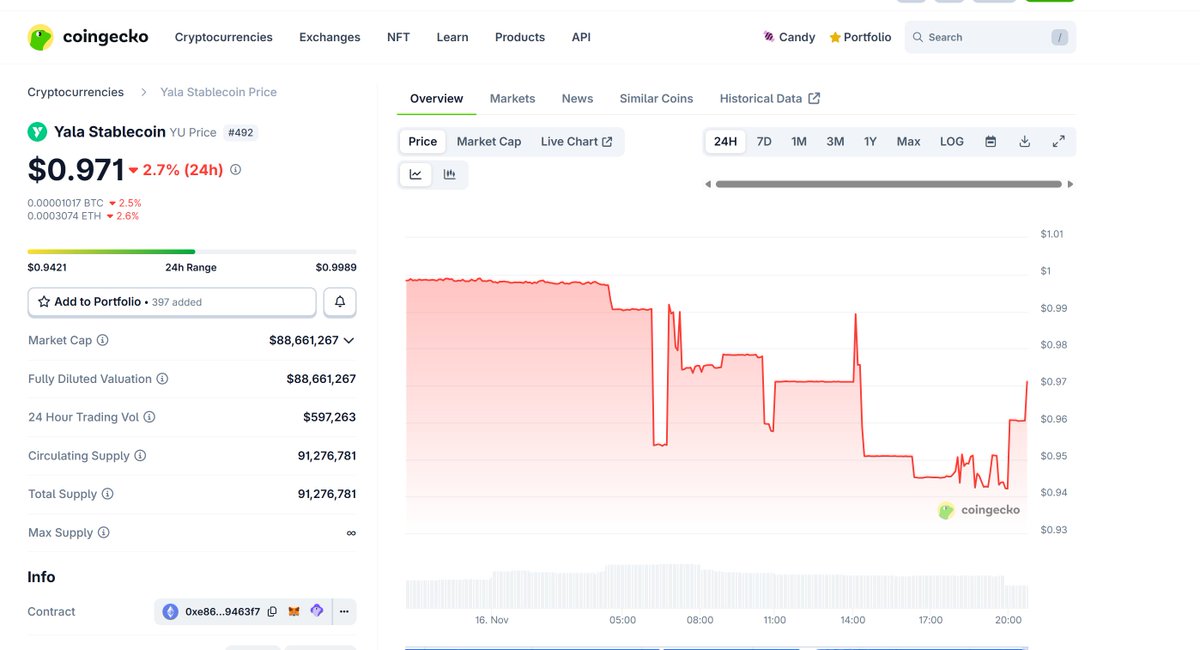Open the Candy rewards icon link

[789, 37]
